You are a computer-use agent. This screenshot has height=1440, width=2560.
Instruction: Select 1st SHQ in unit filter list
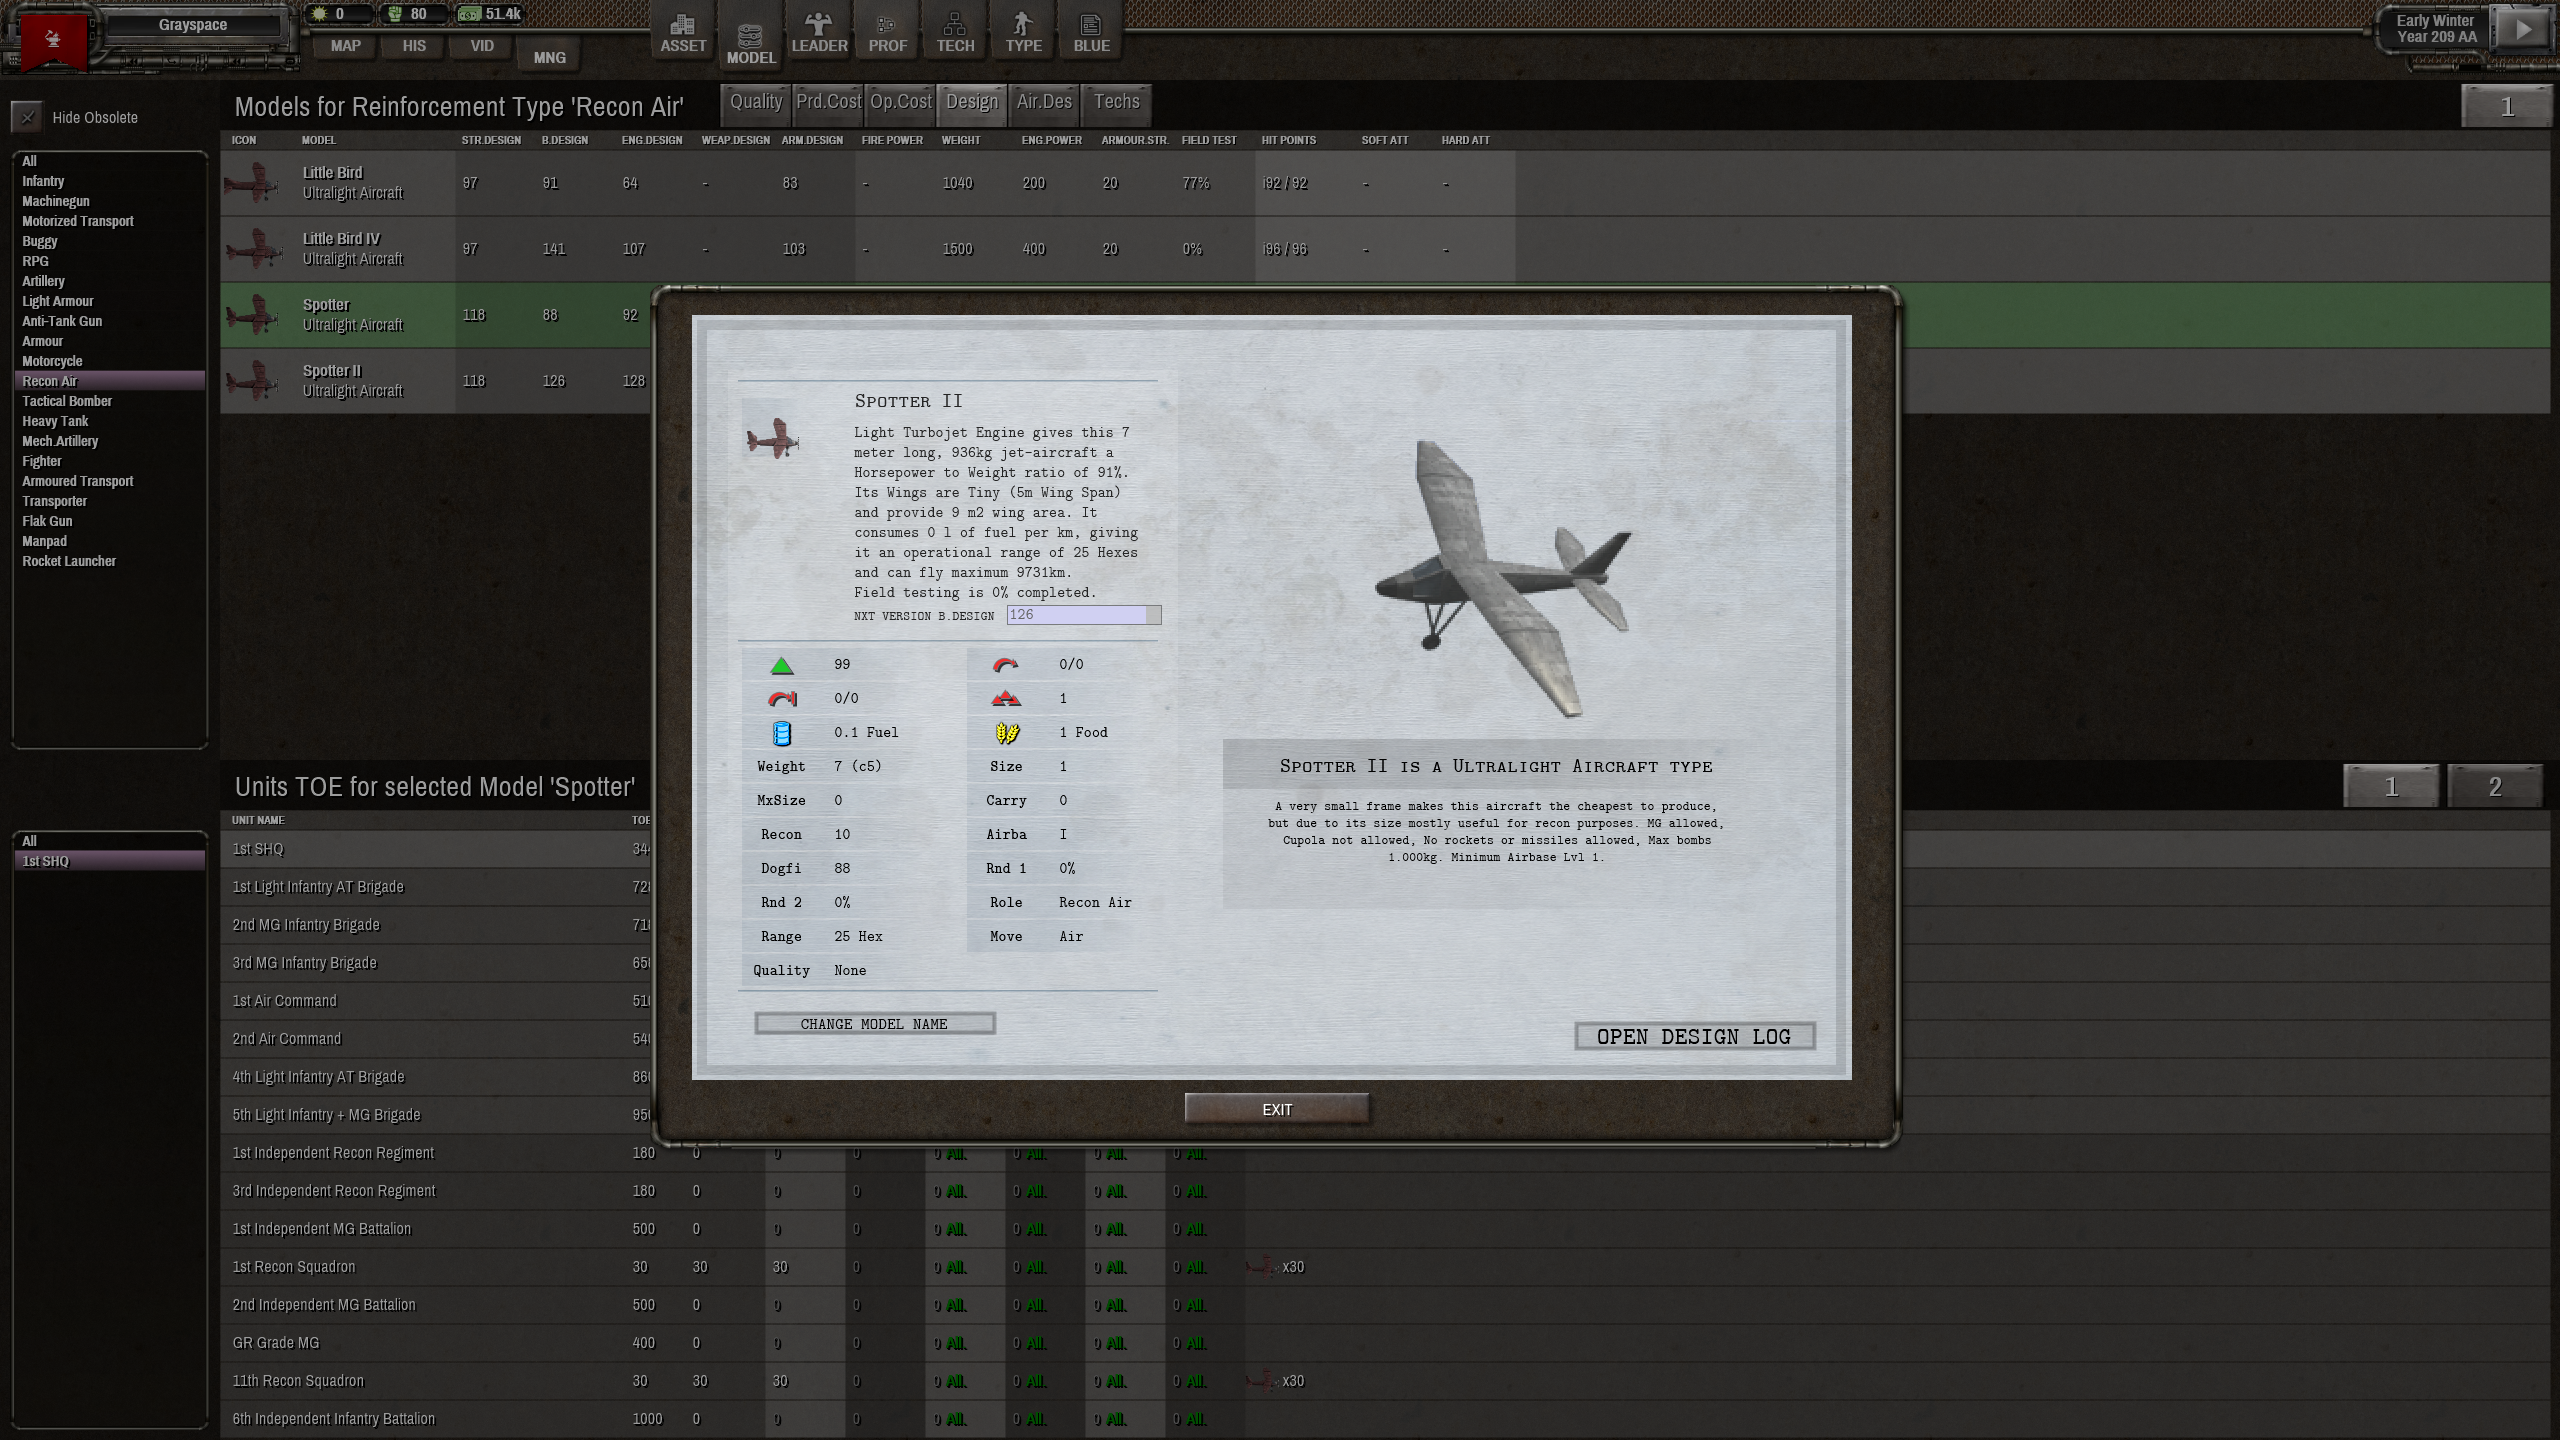[46, 861]
